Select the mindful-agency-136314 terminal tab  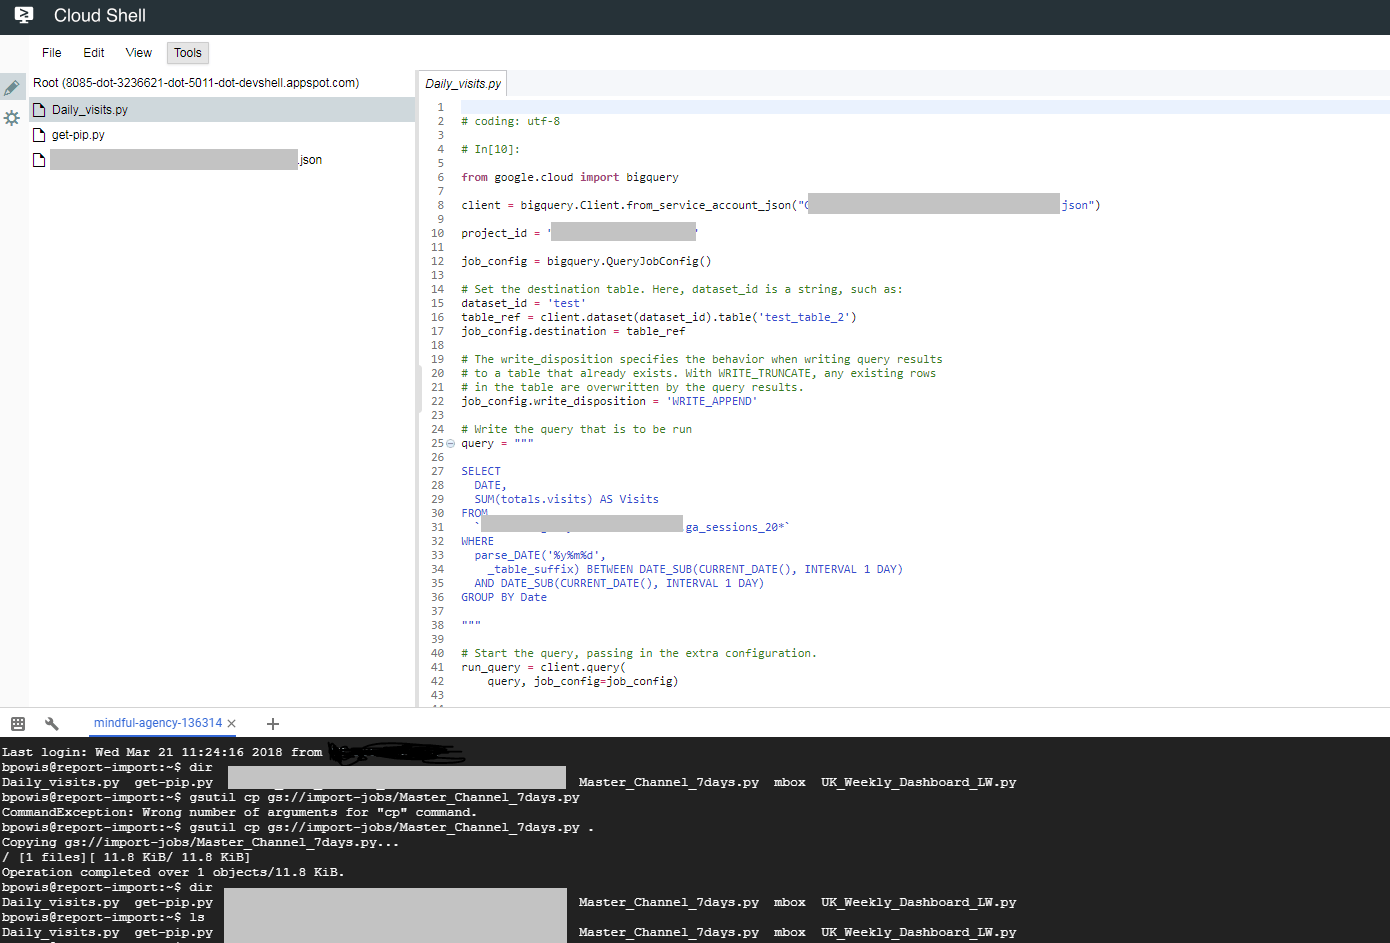coord(158,723)
